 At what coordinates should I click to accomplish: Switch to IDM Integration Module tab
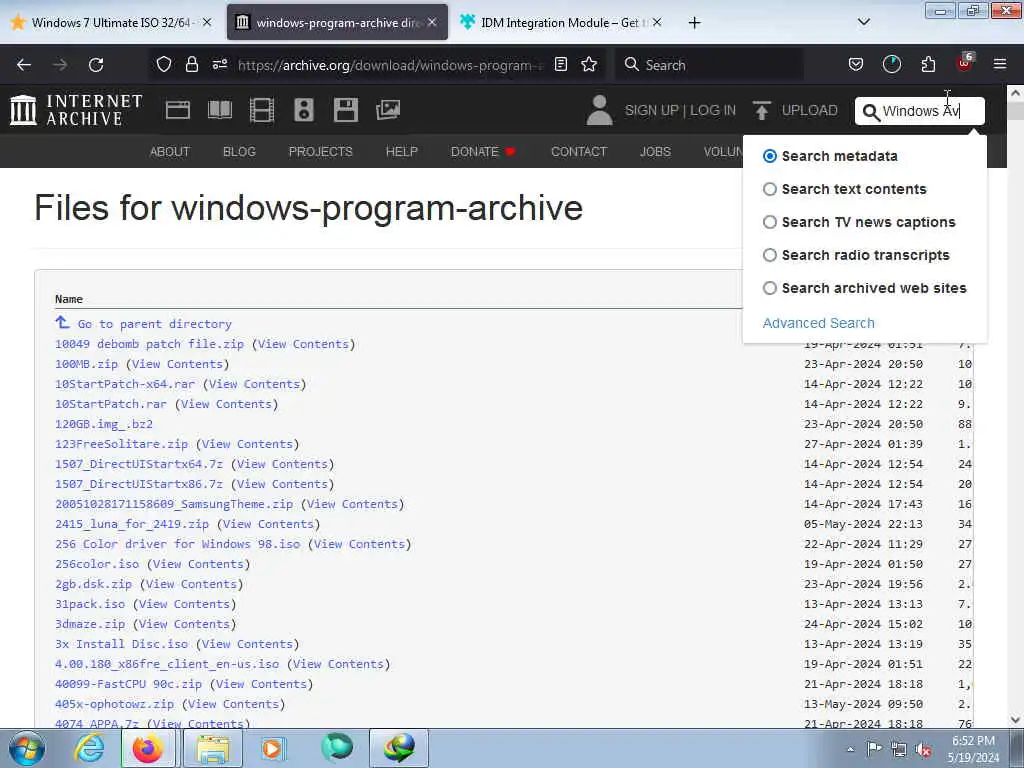[x=562, y=22]
